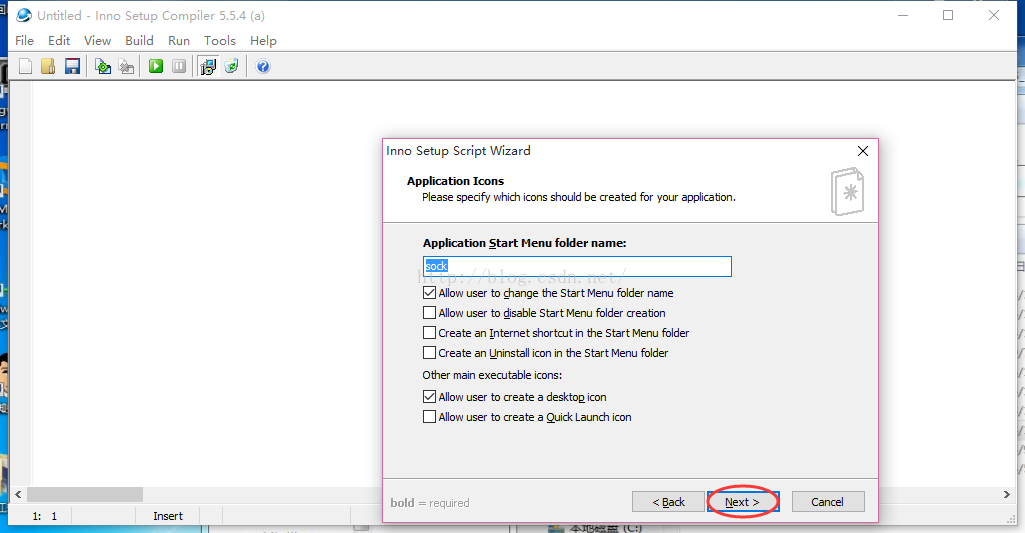Click the Insert status bar entry
This screenshot has height=533, width=1025.
click(x=168, y=516)
